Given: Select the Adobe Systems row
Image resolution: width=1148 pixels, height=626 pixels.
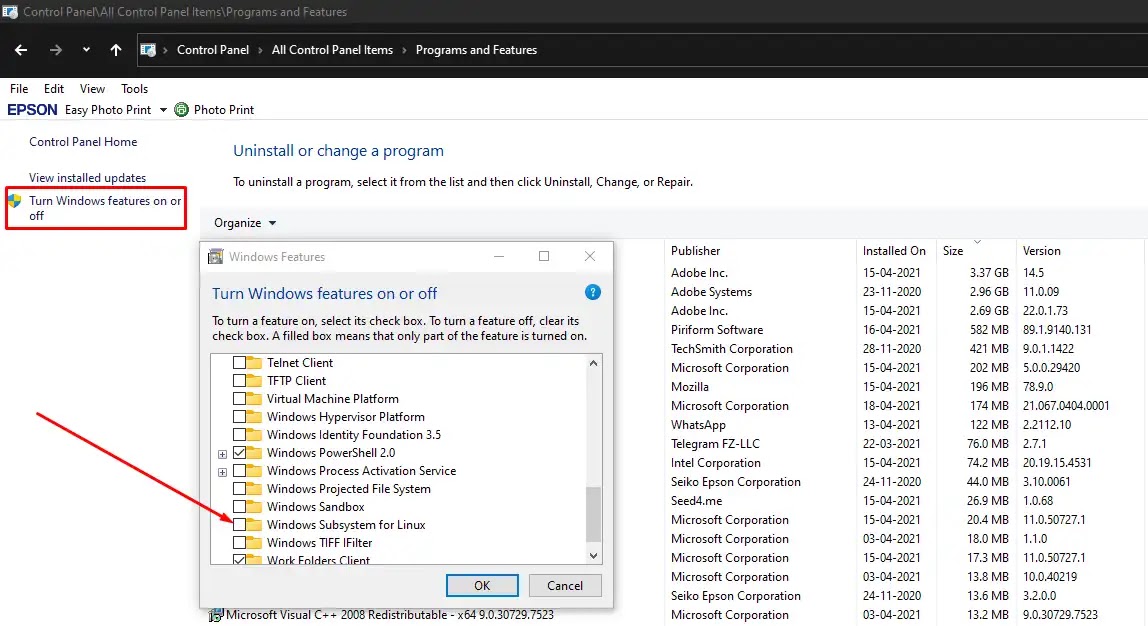Looking at the screenshot, I should tap(711, 291).
